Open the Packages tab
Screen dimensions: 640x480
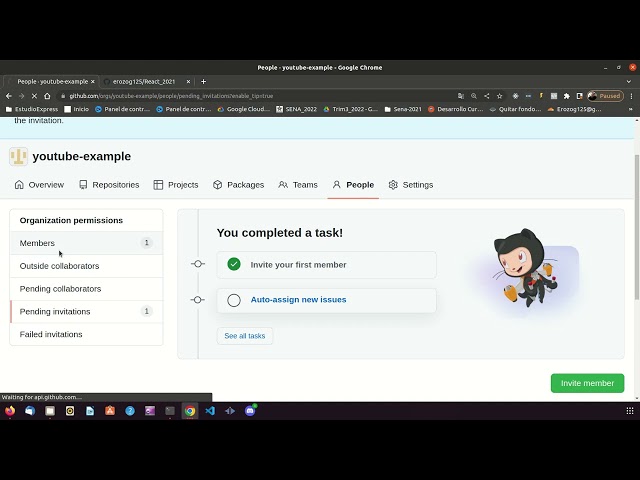click(238, 185)
